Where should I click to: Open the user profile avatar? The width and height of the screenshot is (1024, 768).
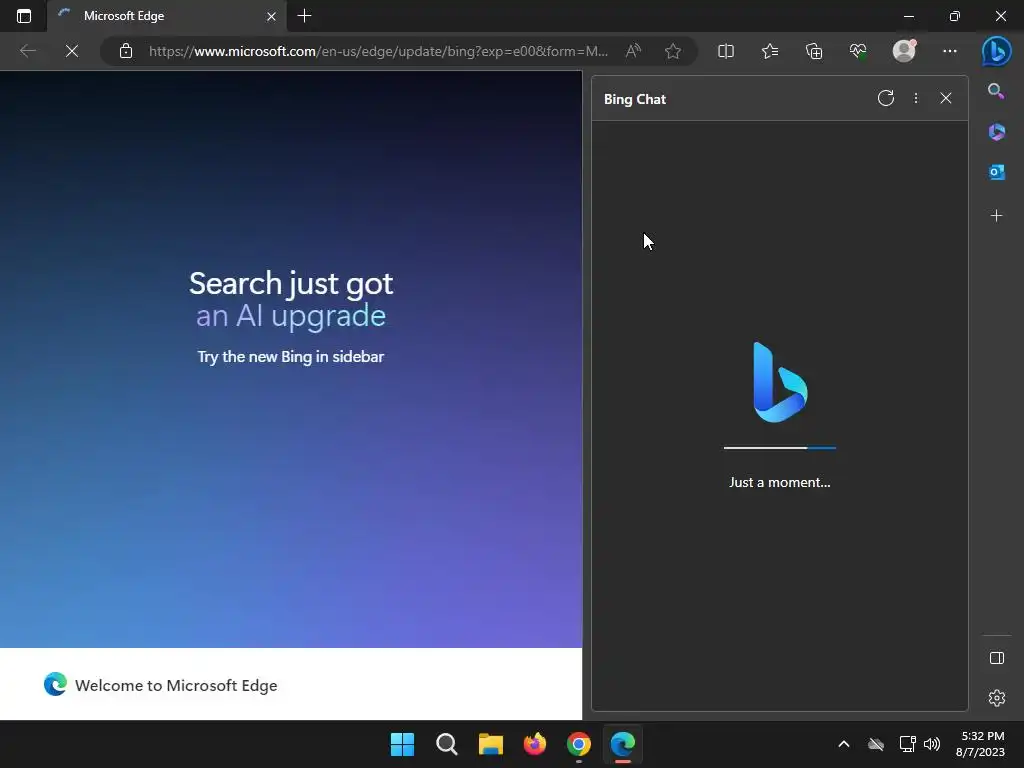[x=904, y=51]
